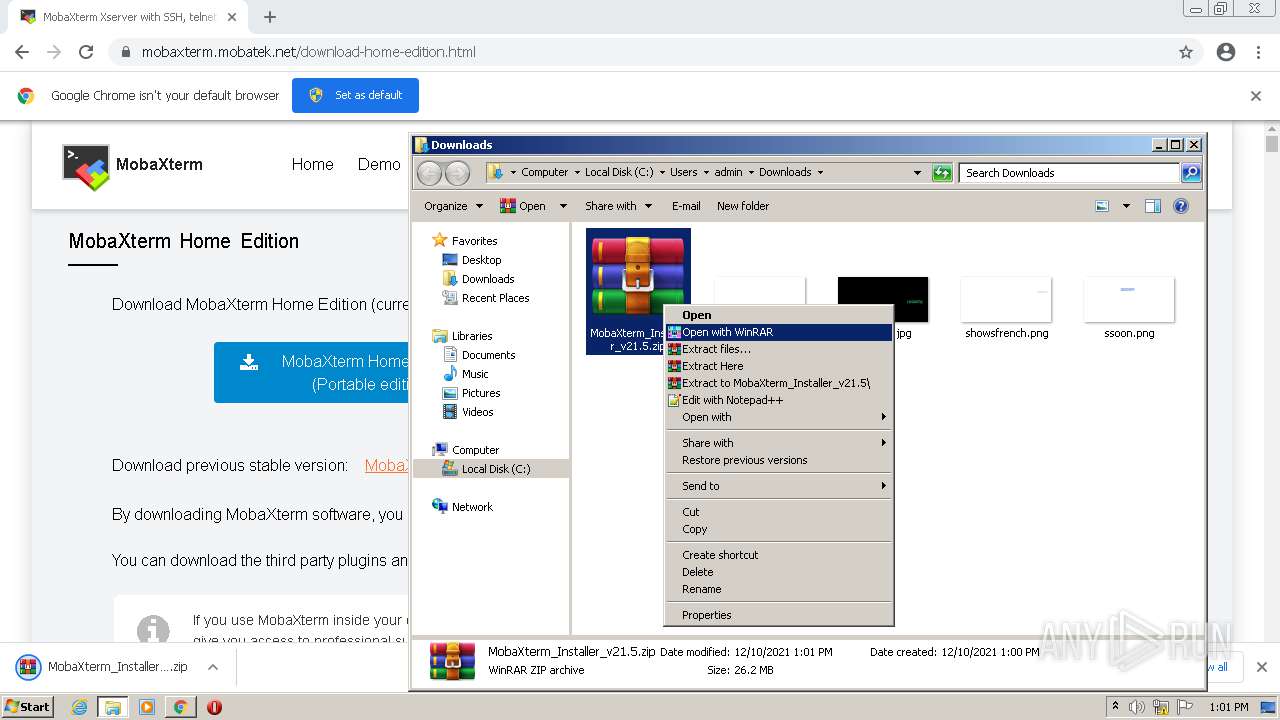1280x720 pixels.
Task: Click E-mail in Explorer toolbar
Action: click(x=686, y=206)
